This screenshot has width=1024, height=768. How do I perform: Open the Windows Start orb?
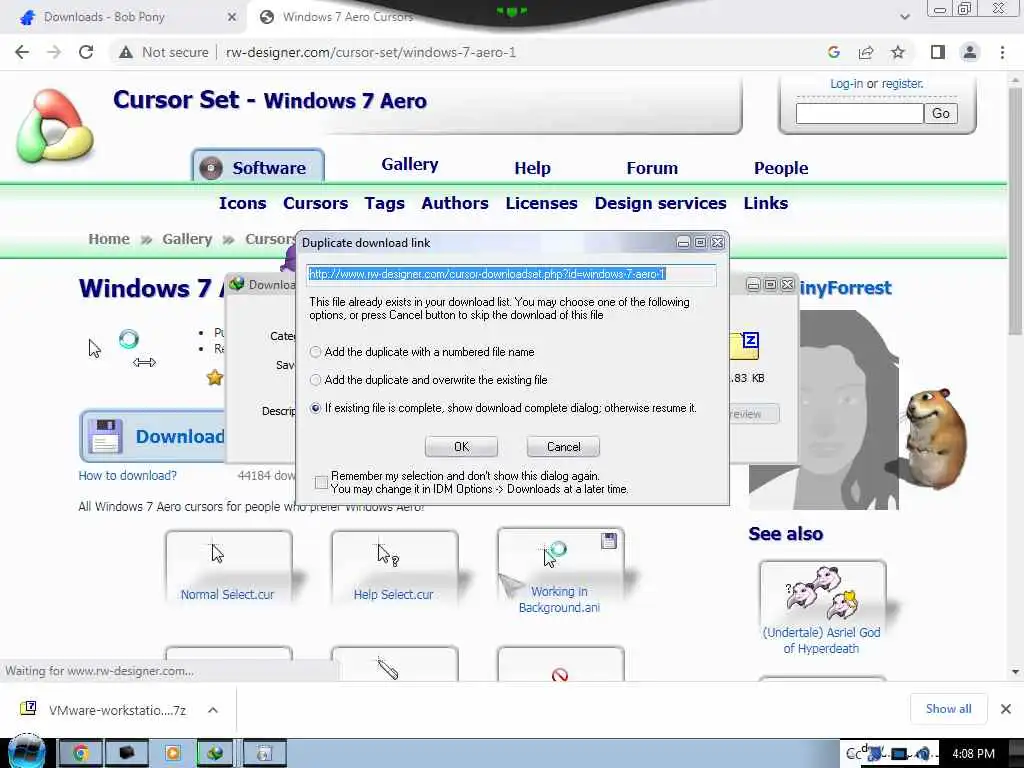(27, 753)
